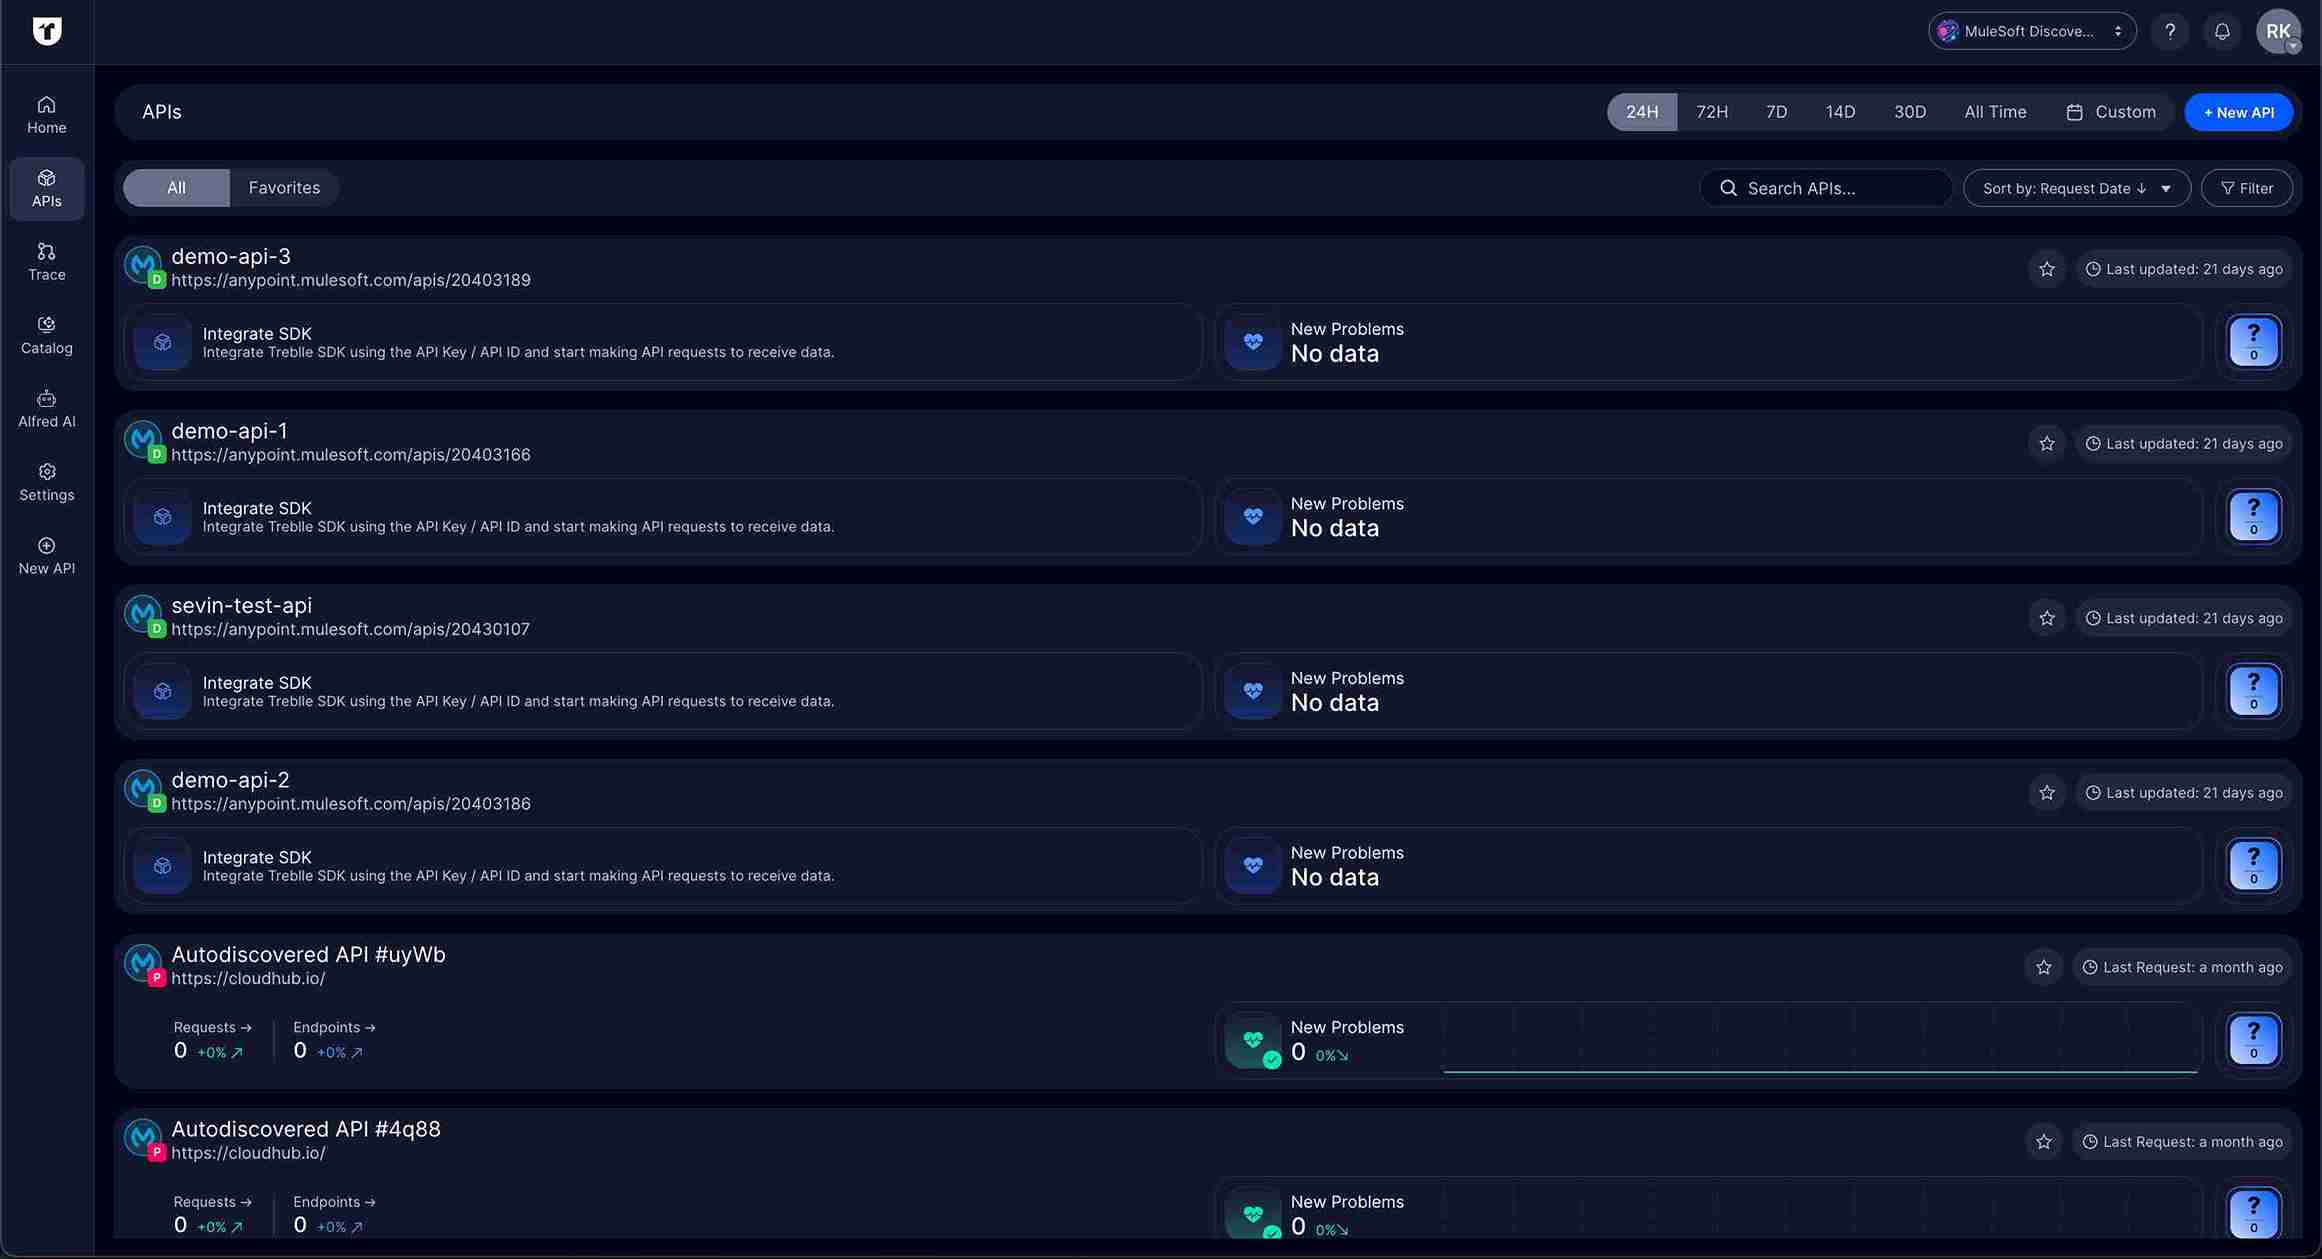Screen dimensions: 2322x1259
Task: Select the 72H time range
Action: pos(1712,112)
